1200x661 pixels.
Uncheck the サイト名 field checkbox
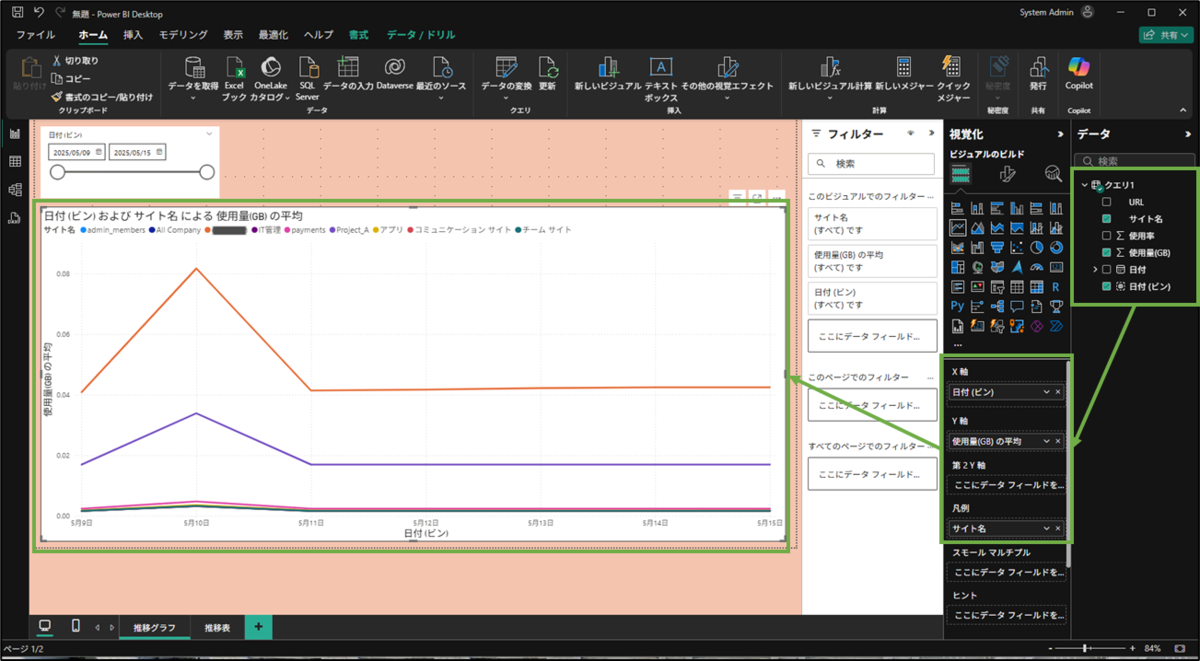click(1107, 219)
